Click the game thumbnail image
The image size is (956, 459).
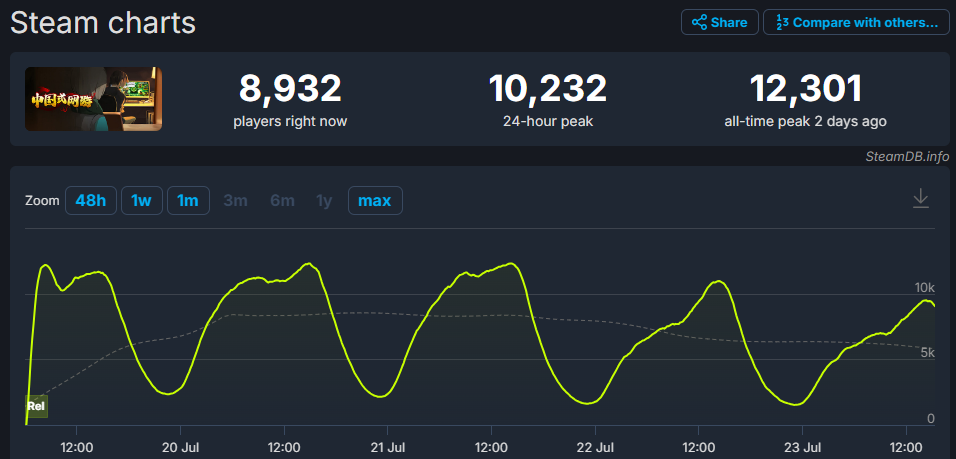(x=93, y=99)
